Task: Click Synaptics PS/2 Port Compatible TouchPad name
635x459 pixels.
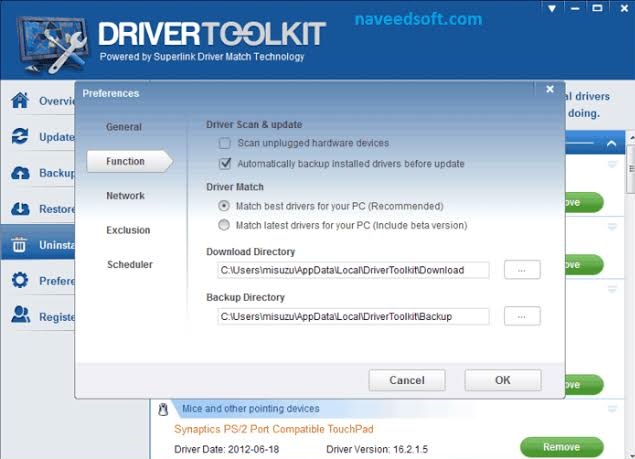Action: (x=274, y=429)
